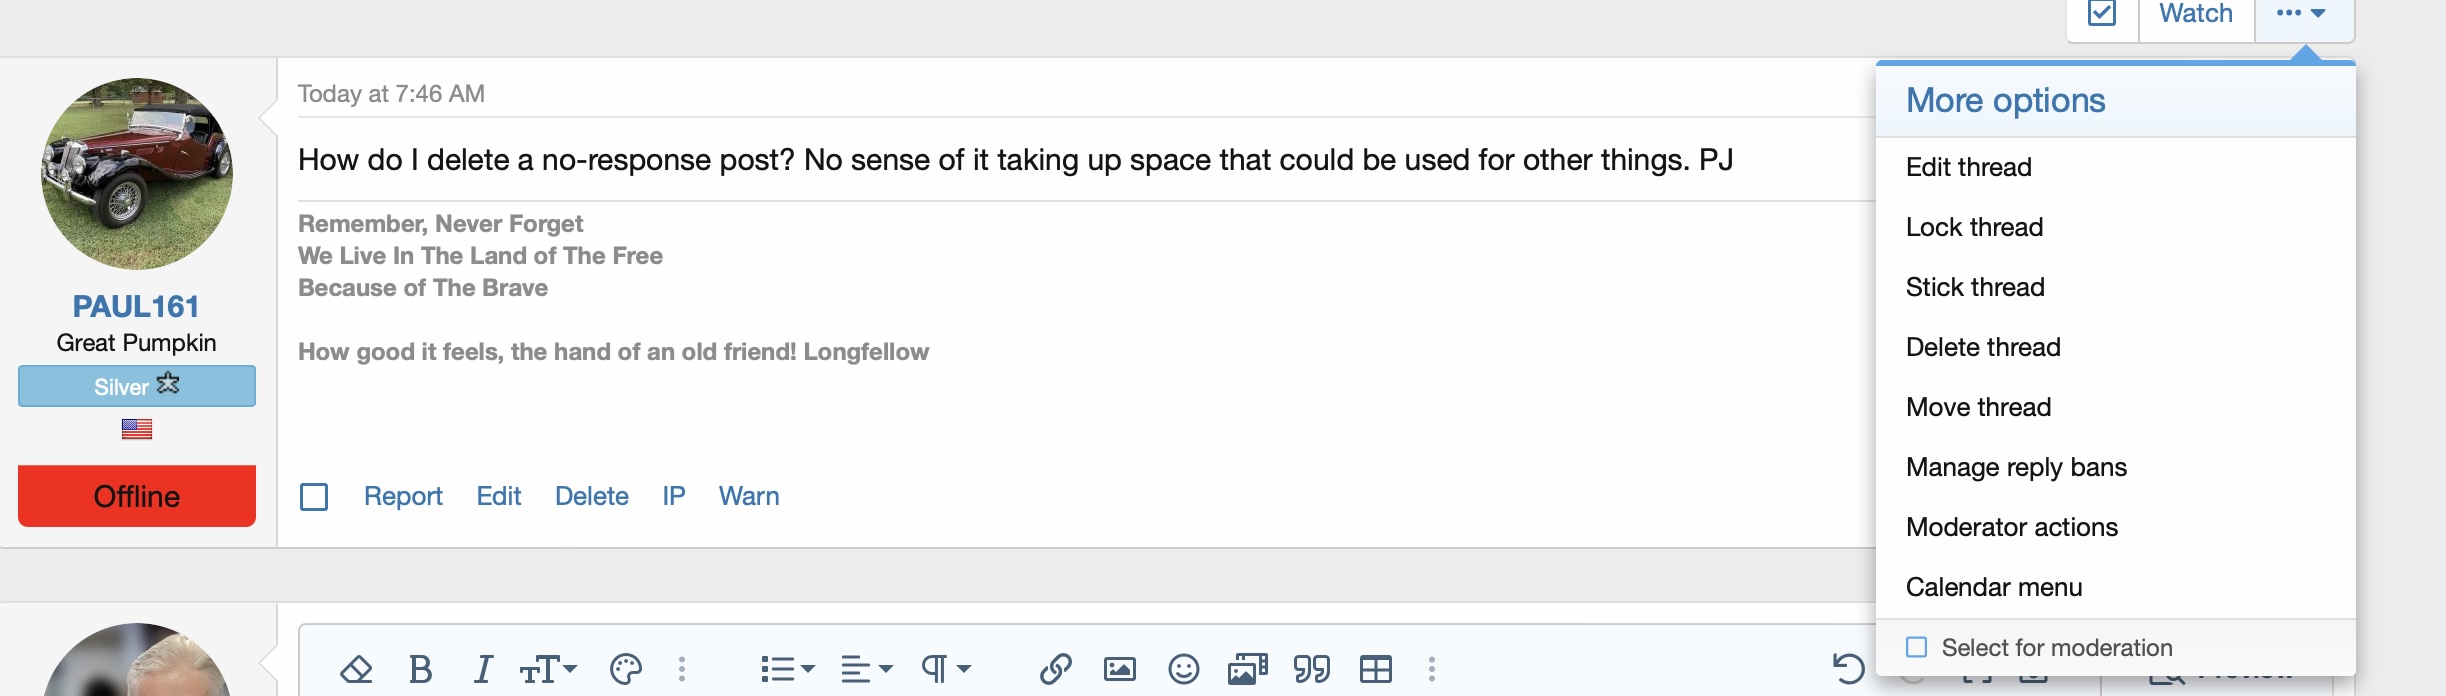Open the smilies emoji picker

(x=1184, y=669)
